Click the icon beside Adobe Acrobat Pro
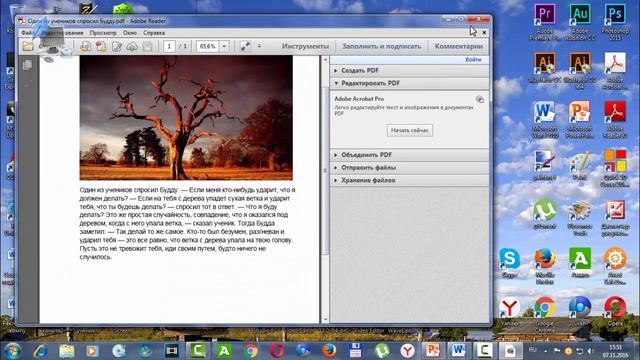Viewport: 640px width, 360px height. coord(480,99)
